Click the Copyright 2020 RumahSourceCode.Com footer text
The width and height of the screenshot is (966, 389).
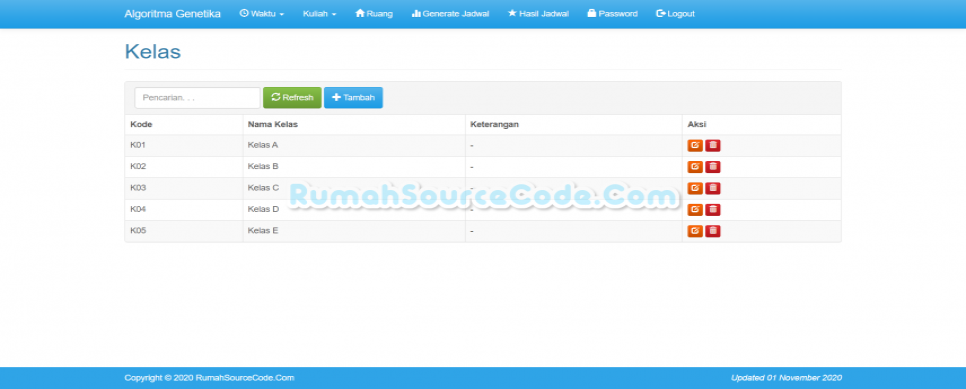coord(209,378)
